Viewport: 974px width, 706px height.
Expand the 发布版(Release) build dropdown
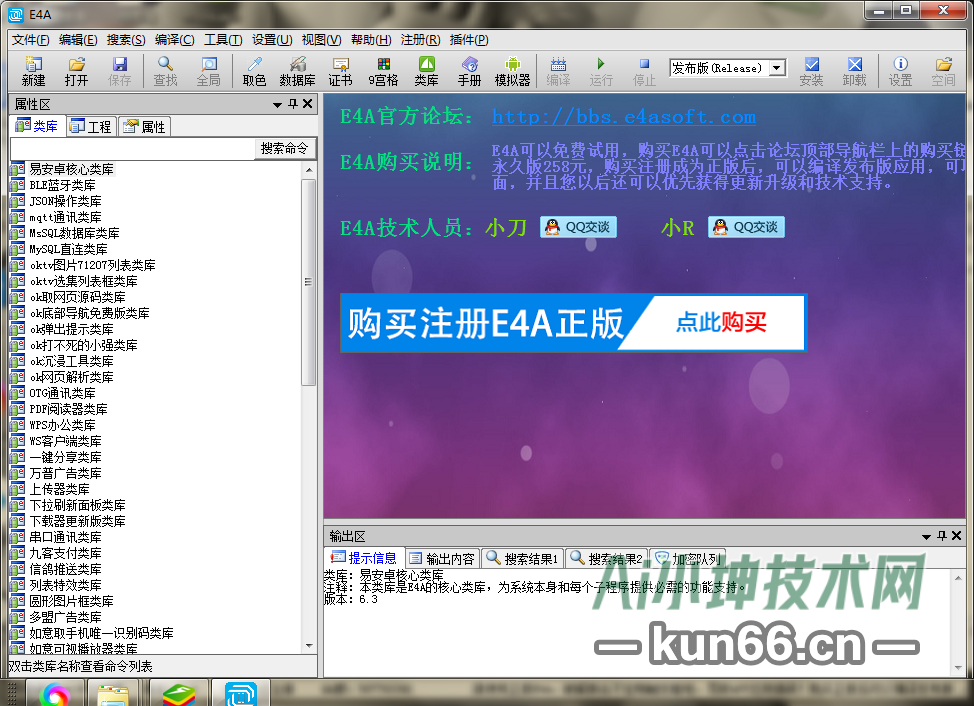click(x=777, y=68)
